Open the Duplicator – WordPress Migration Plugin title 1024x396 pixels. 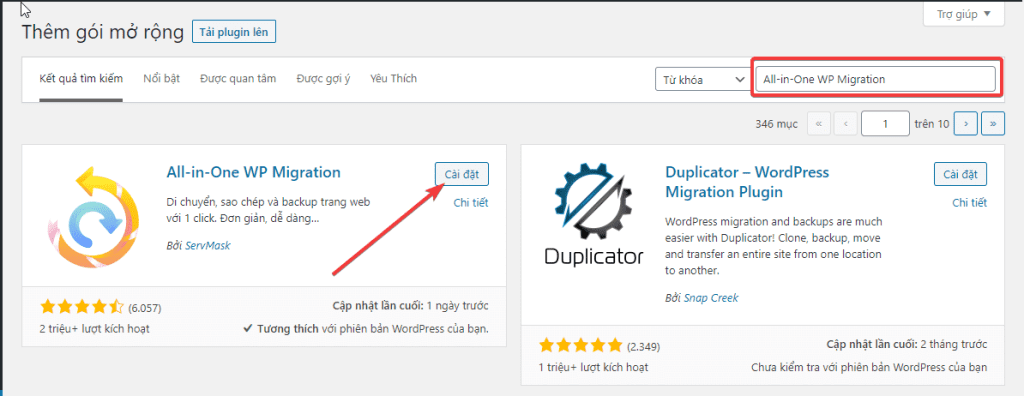point(747,182)
